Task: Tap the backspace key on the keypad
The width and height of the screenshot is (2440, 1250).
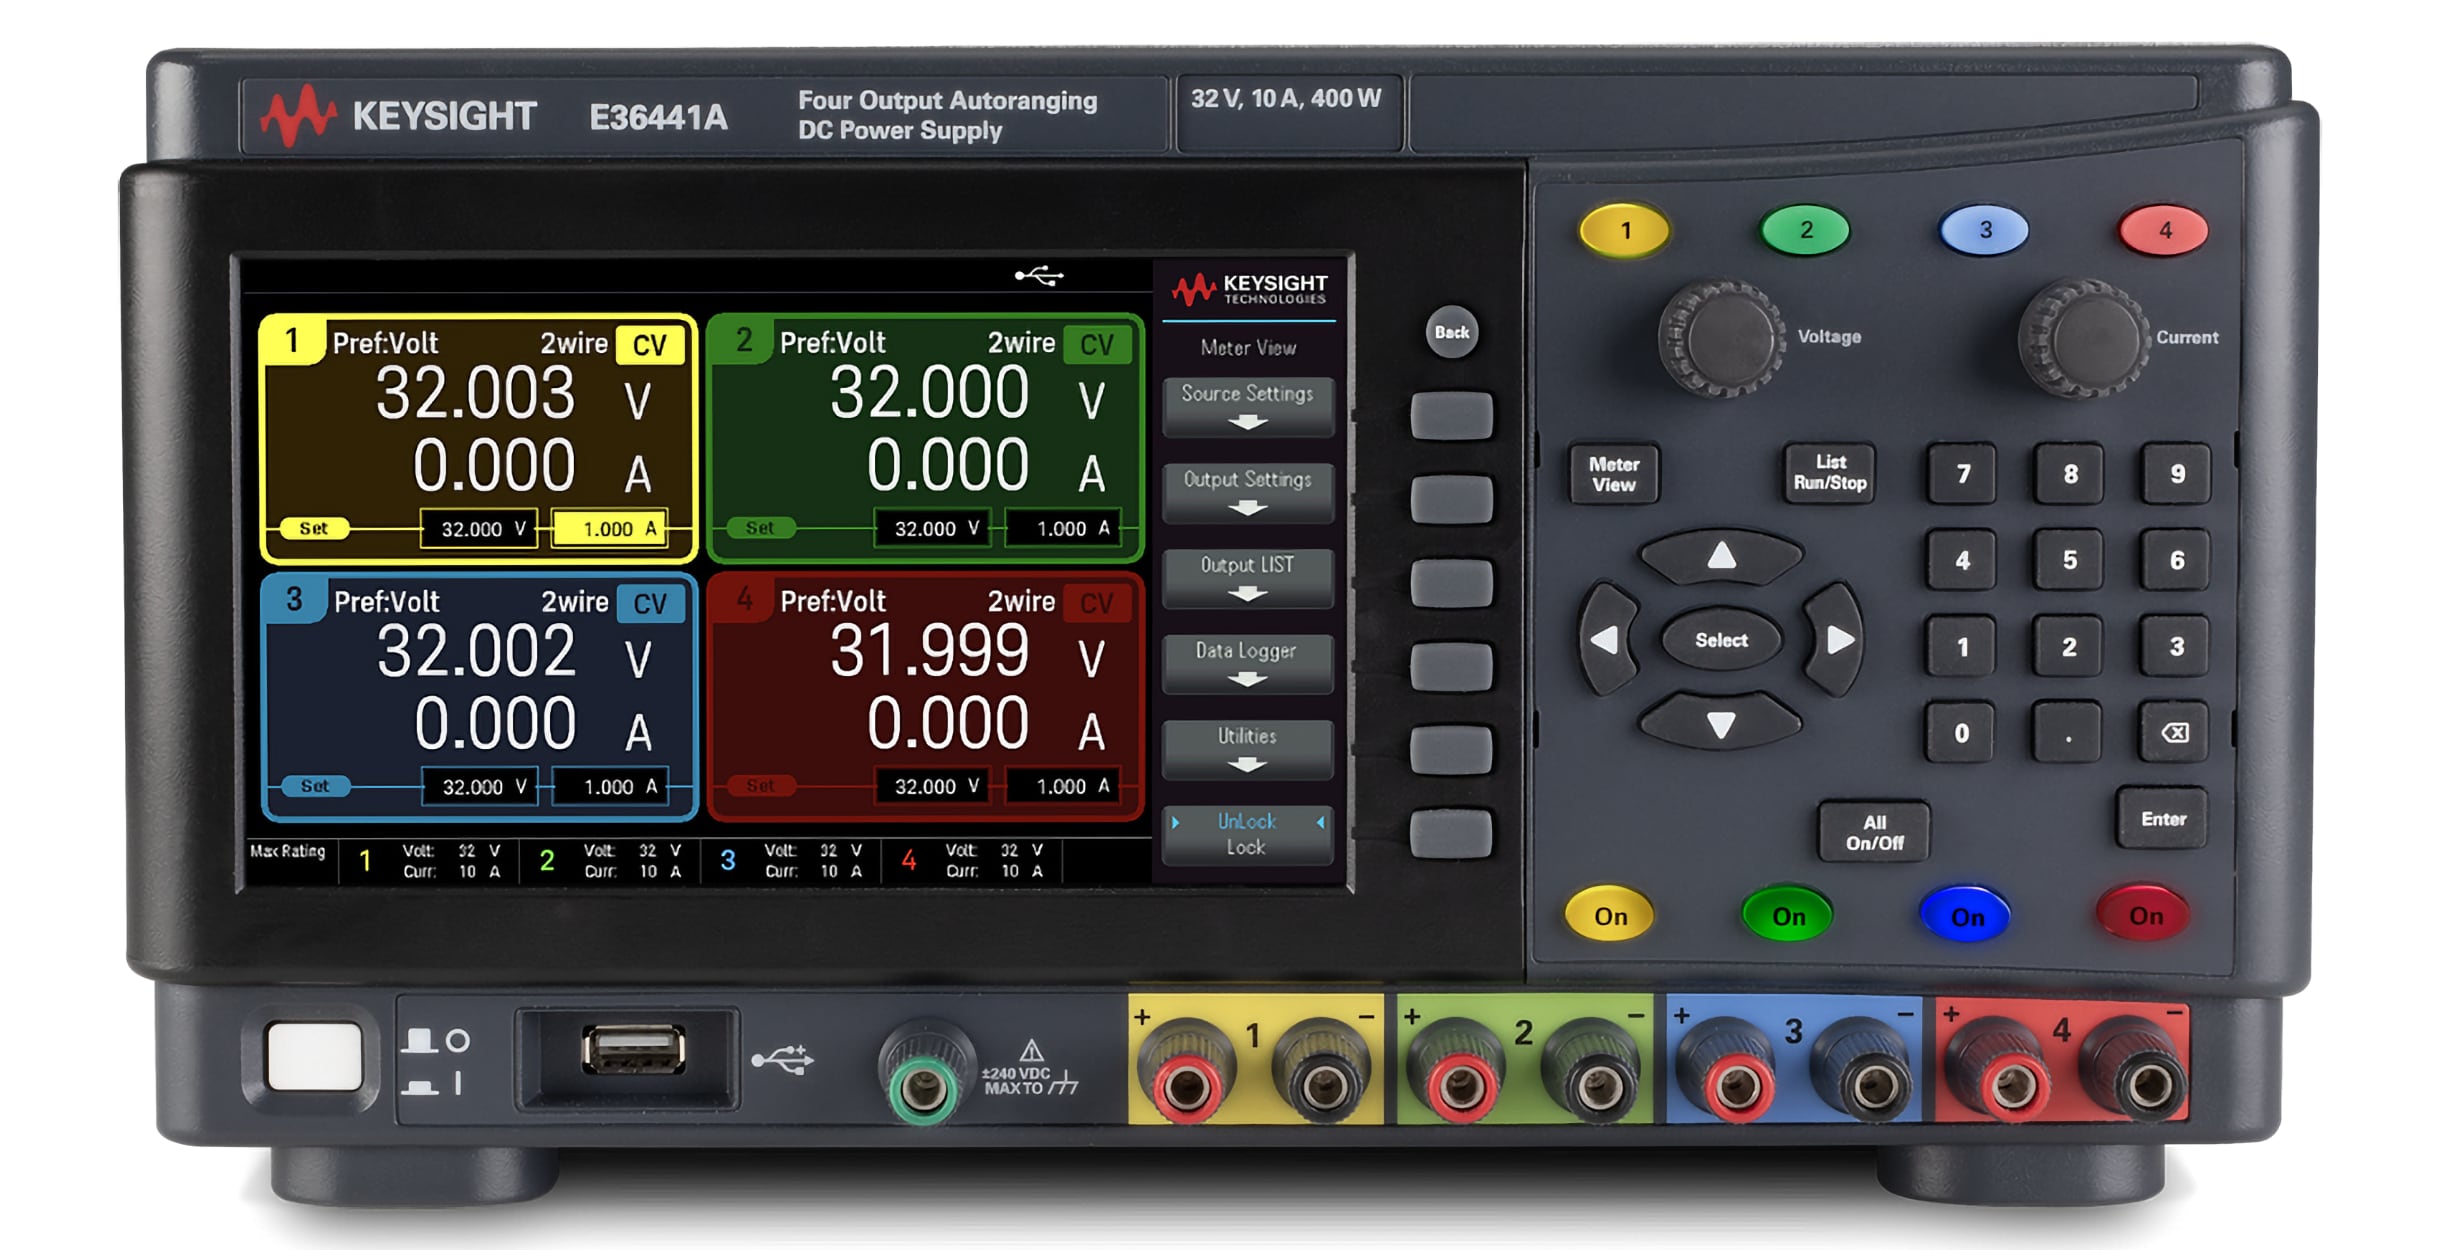Action: tap(2176, 733)
